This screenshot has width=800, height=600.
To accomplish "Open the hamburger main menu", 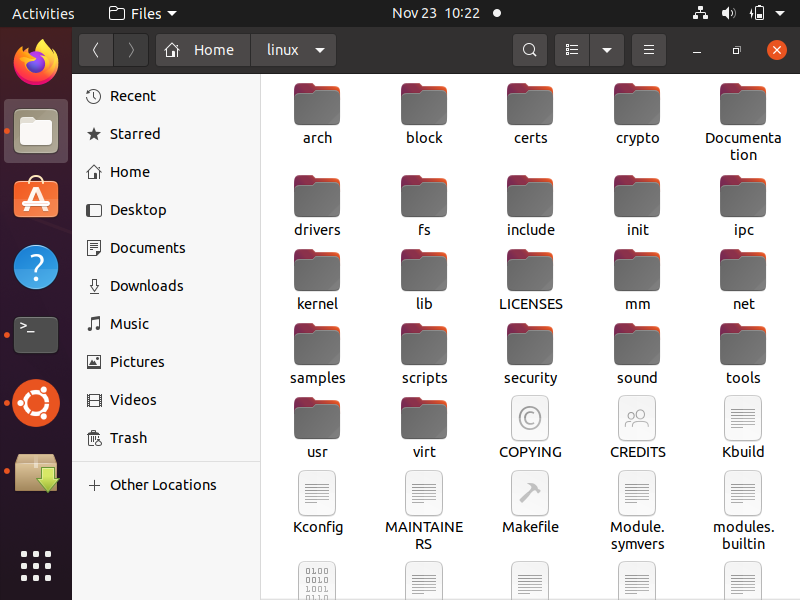I will click(649, 50).
